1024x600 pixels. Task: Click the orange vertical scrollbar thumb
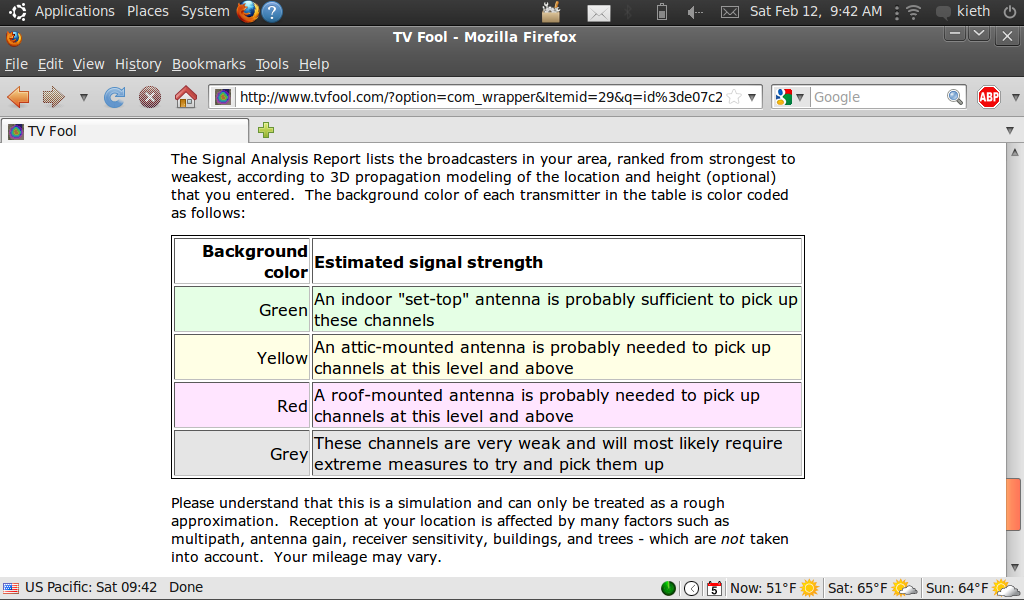(1014, 505)
